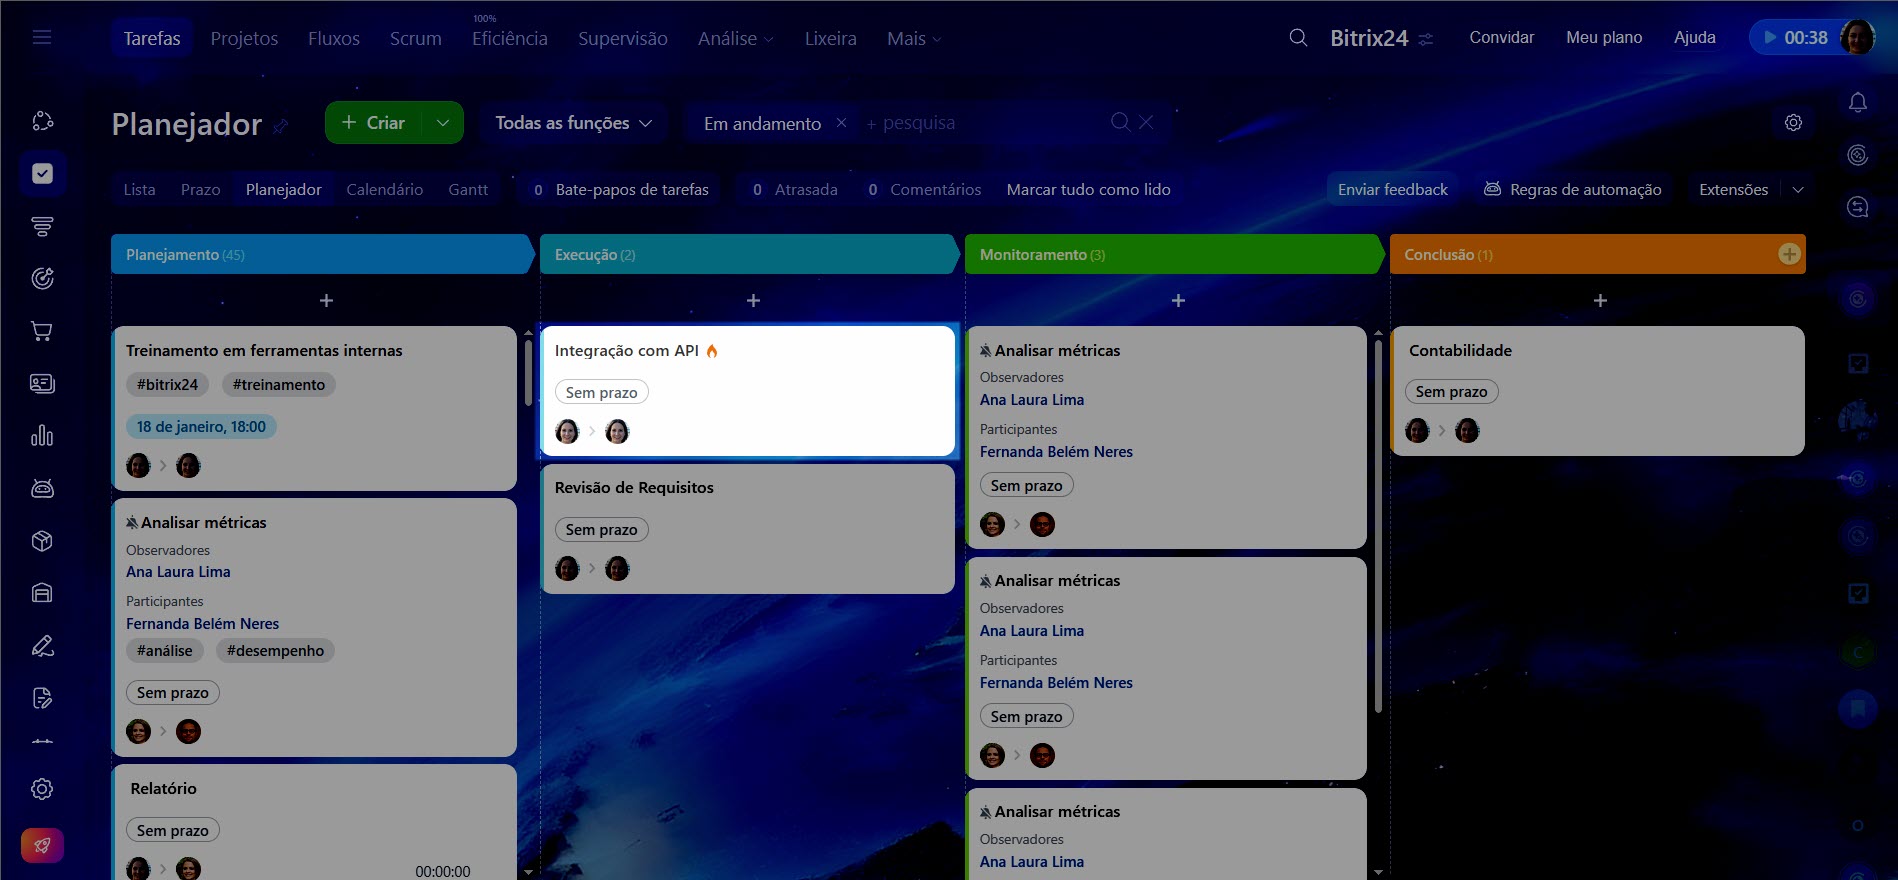Open the Projetos top menu item
The width and height of the screenshot is (1898, 880).
[x=244, y=38]
